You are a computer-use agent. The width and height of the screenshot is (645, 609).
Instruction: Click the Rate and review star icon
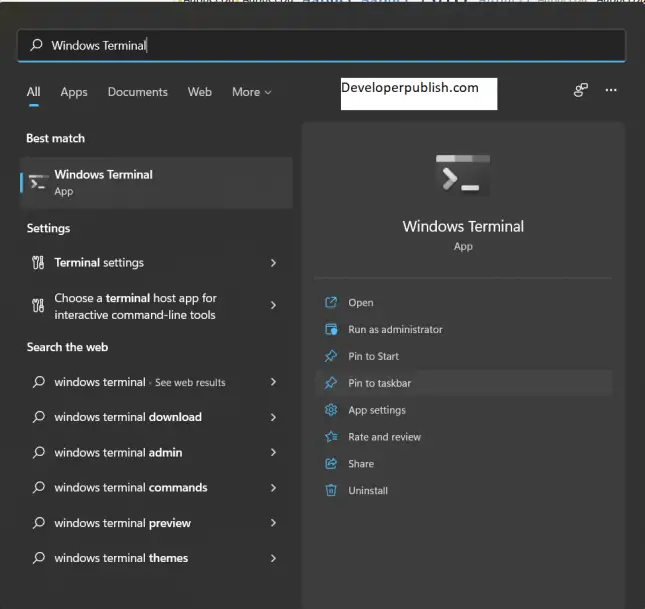coord(331,437)
